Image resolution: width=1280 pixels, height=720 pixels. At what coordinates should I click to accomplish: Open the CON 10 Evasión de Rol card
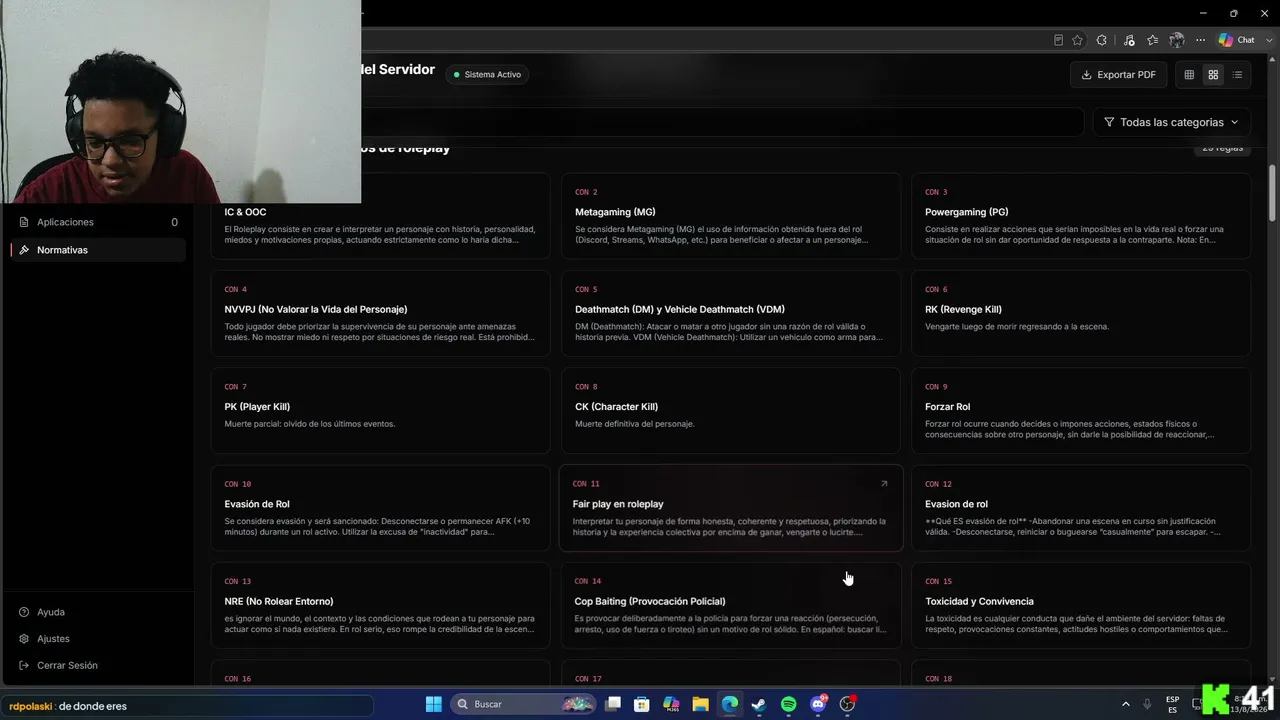click(x=380, y=508)
